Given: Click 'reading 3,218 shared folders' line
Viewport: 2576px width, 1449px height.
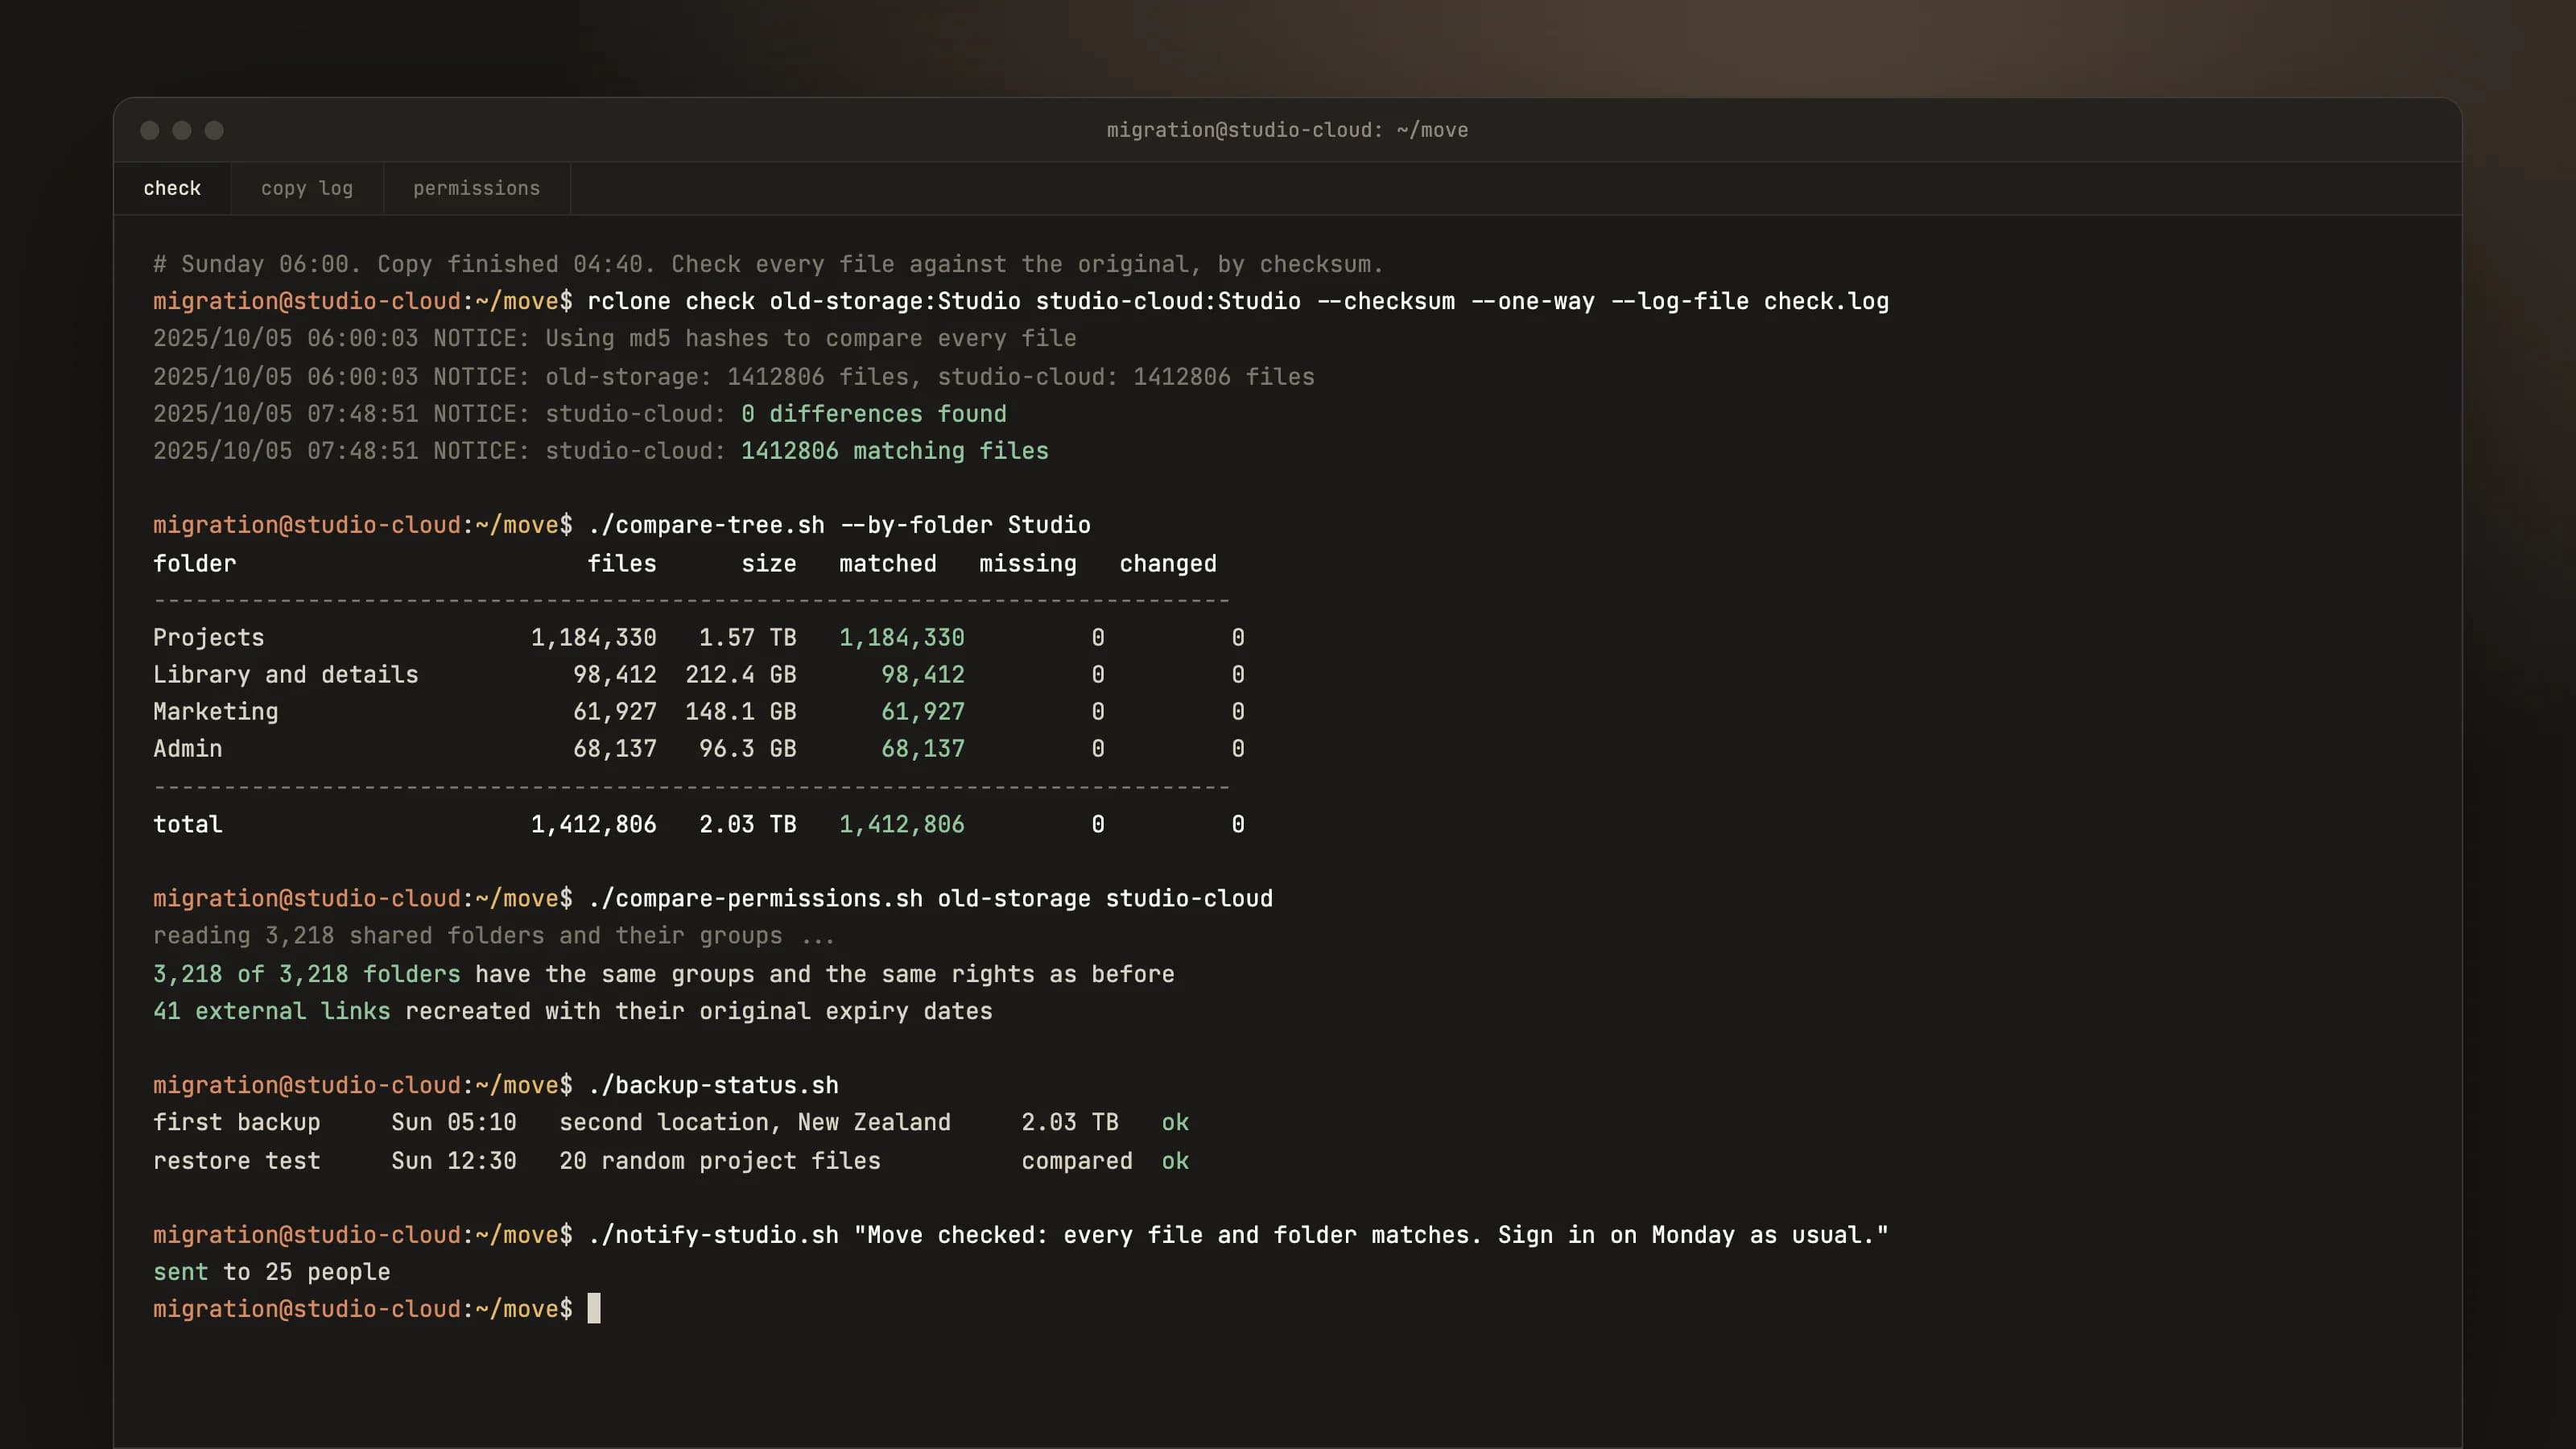Looking at the screenshot, I should pos(494,936).
